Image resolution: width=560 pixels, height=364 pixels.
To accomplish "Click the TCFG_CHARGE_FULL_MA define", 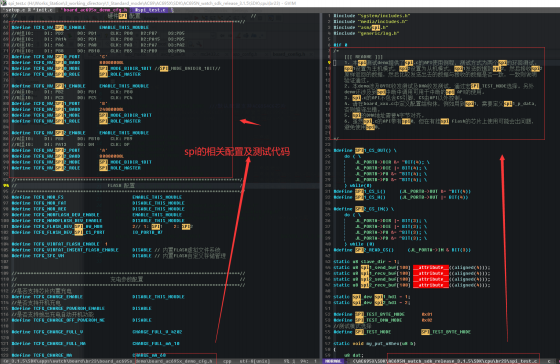I will click(x=95, y=344).
